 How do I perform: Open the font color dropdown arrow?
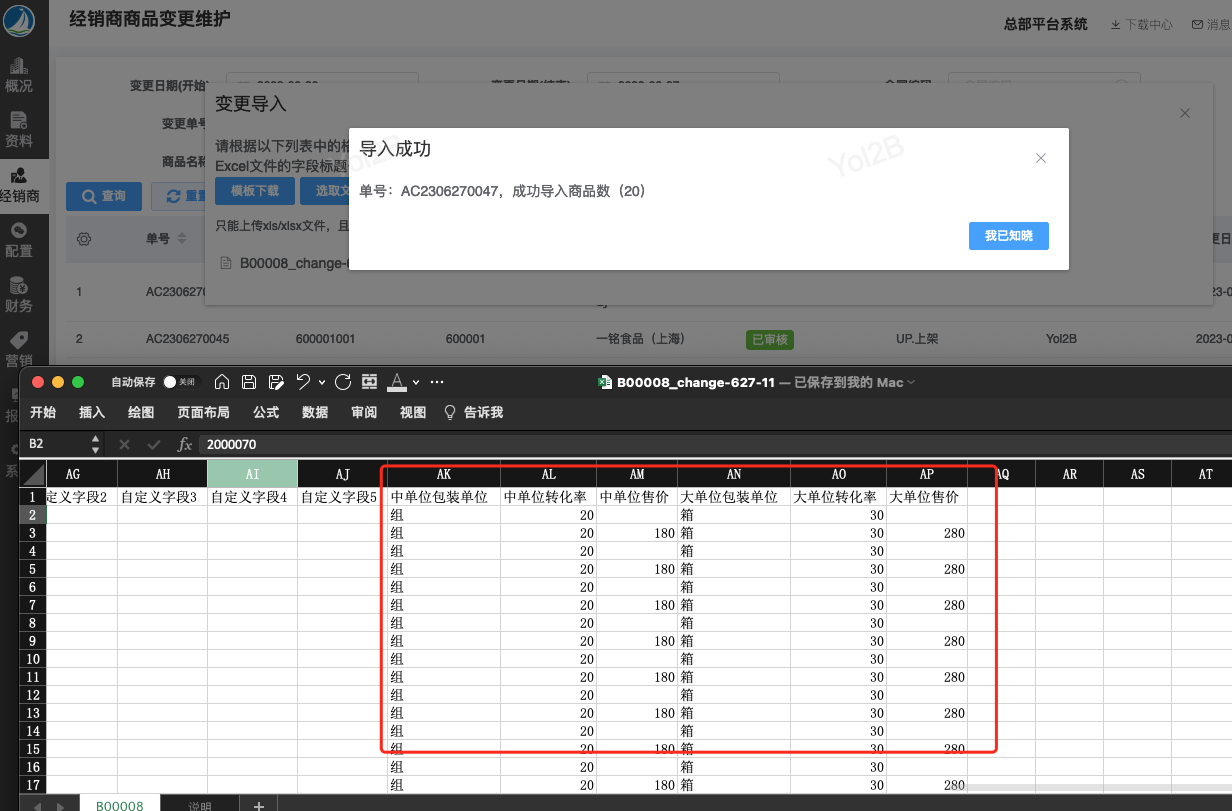416,383
